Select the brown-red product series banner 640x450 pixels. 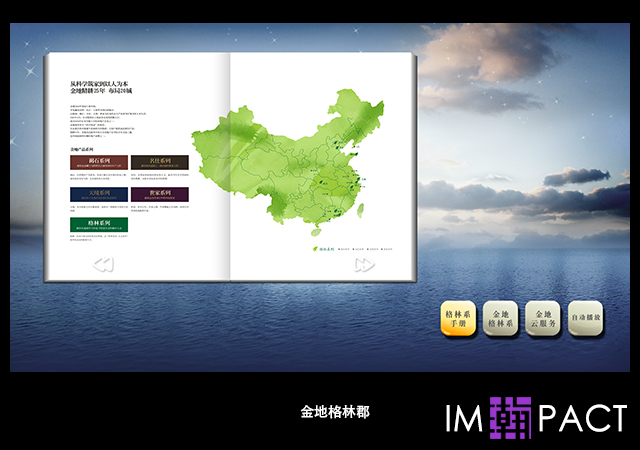(x=99, y=163)
